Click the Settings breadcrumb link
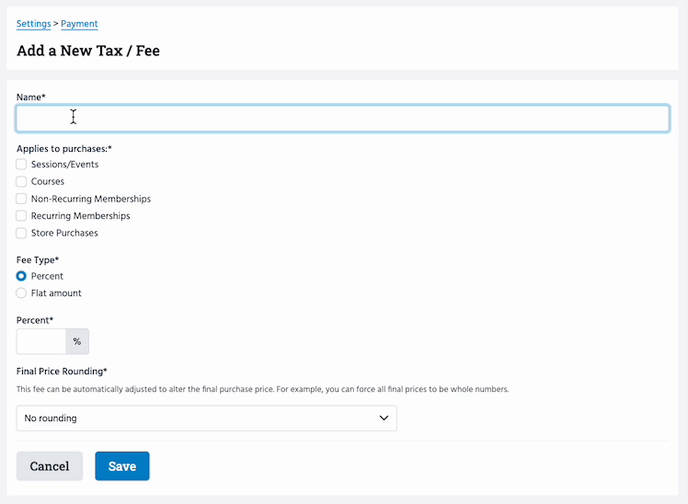The width and height of the screenshot is (688, 504). click(x=34, y=23)
